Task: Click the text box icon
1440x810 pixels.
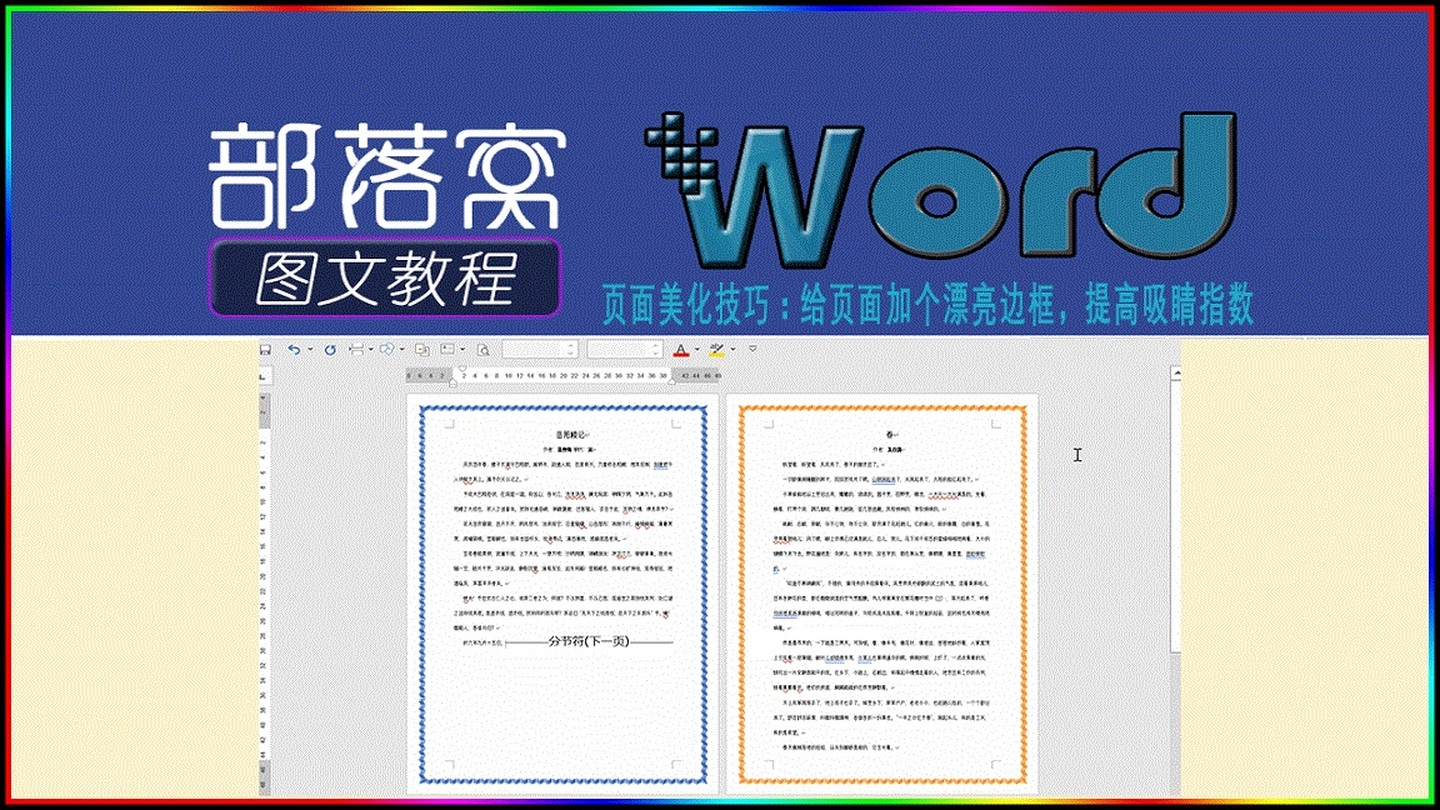Action: coord(447,350)
